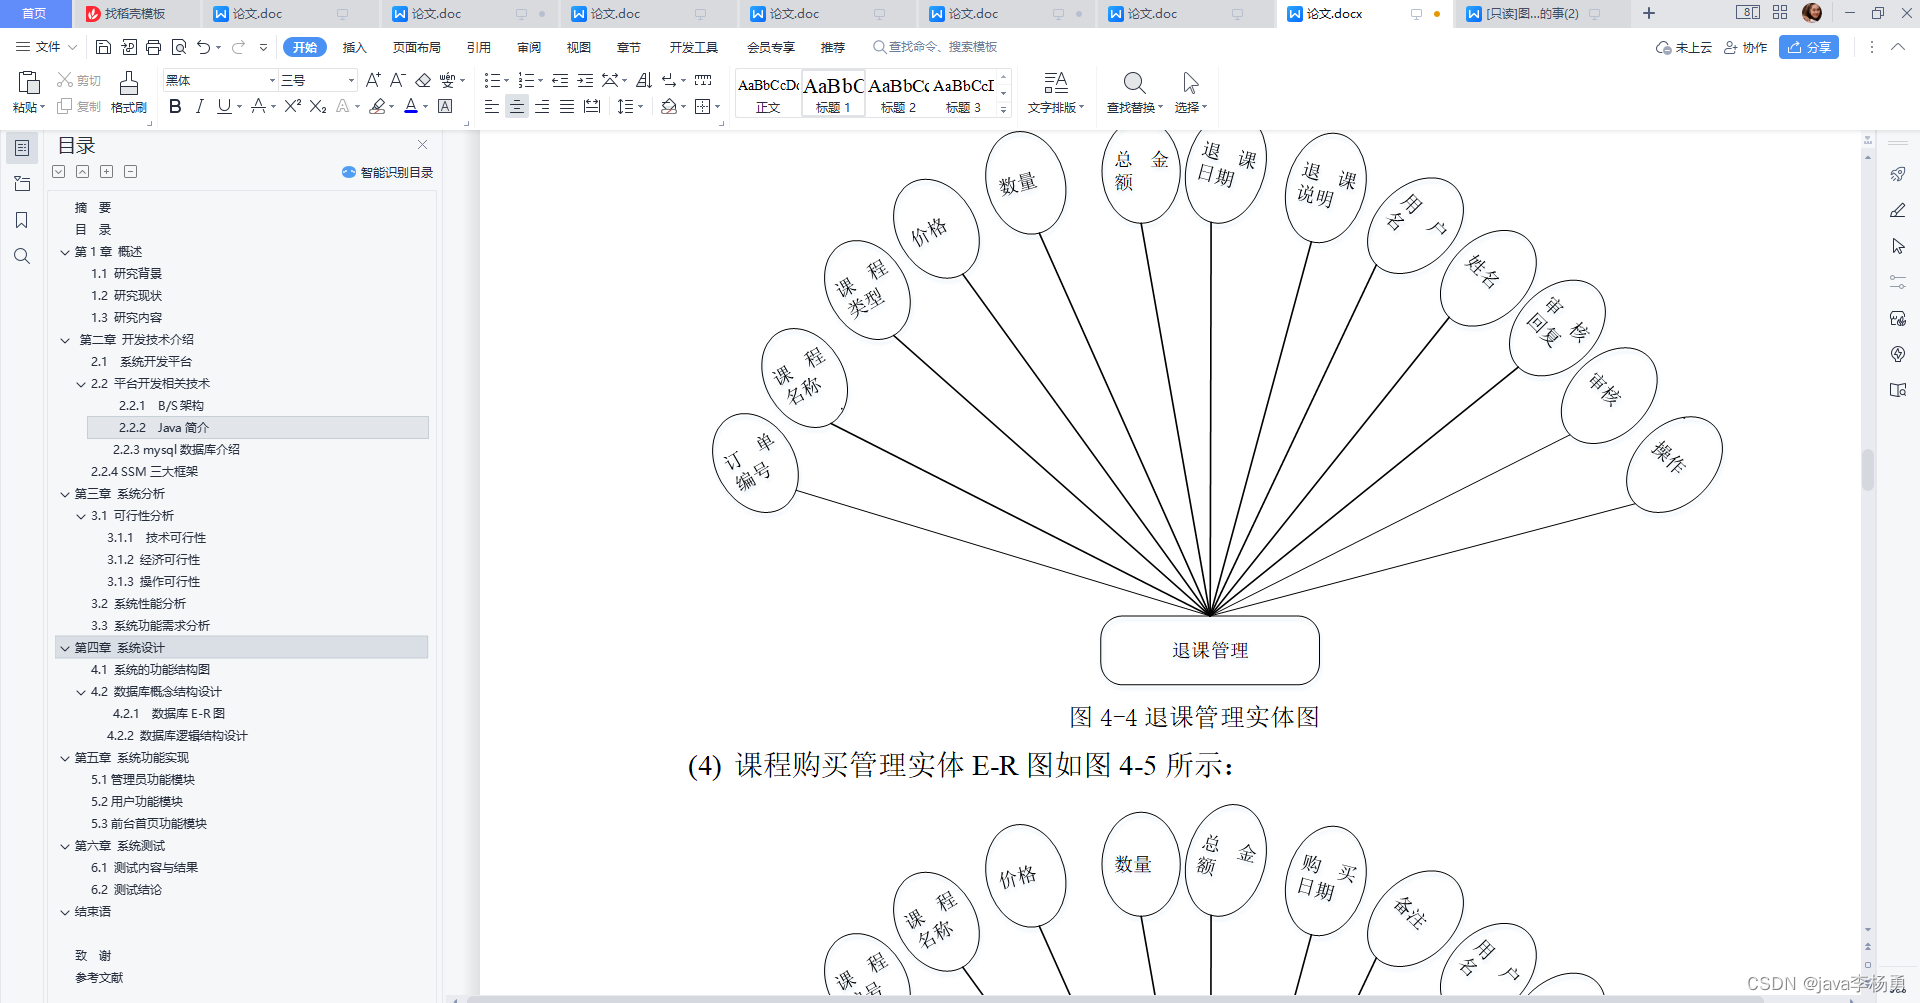Screen dimensions: 1920x1003
Task: Click the shading fill color bucket
Action: coord(669,106)
